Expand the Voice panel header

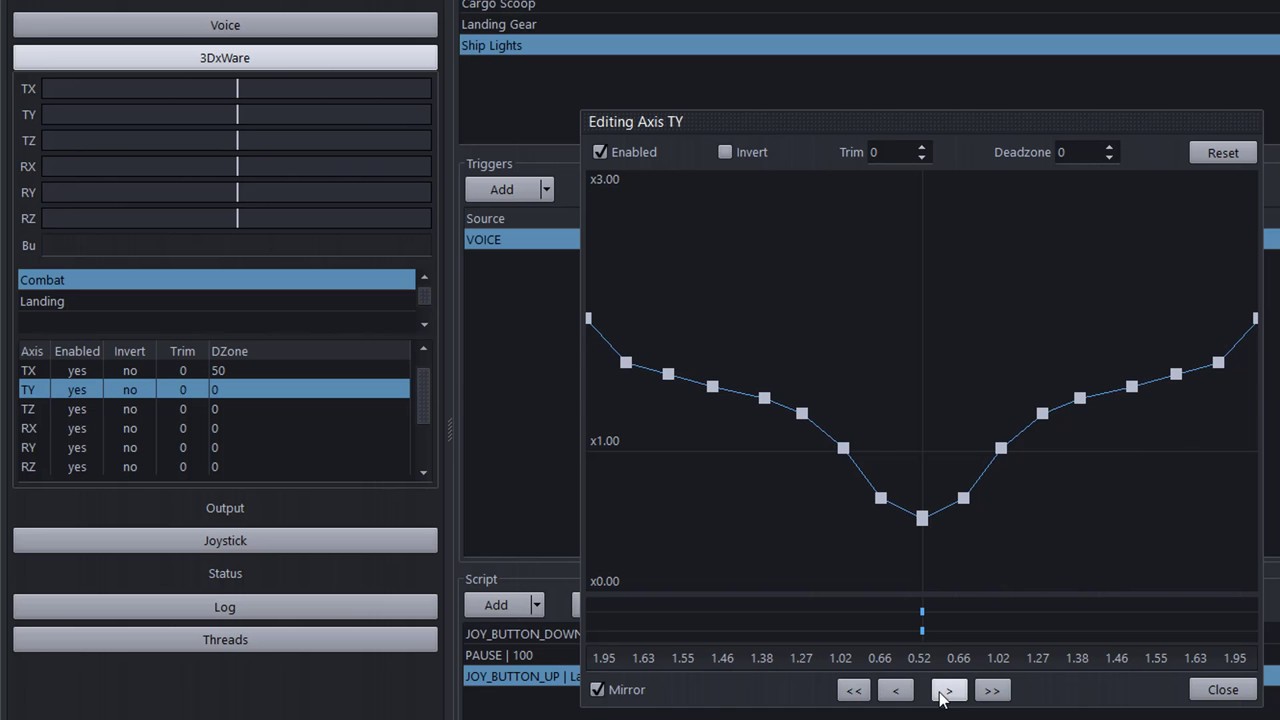coord(225,25)
